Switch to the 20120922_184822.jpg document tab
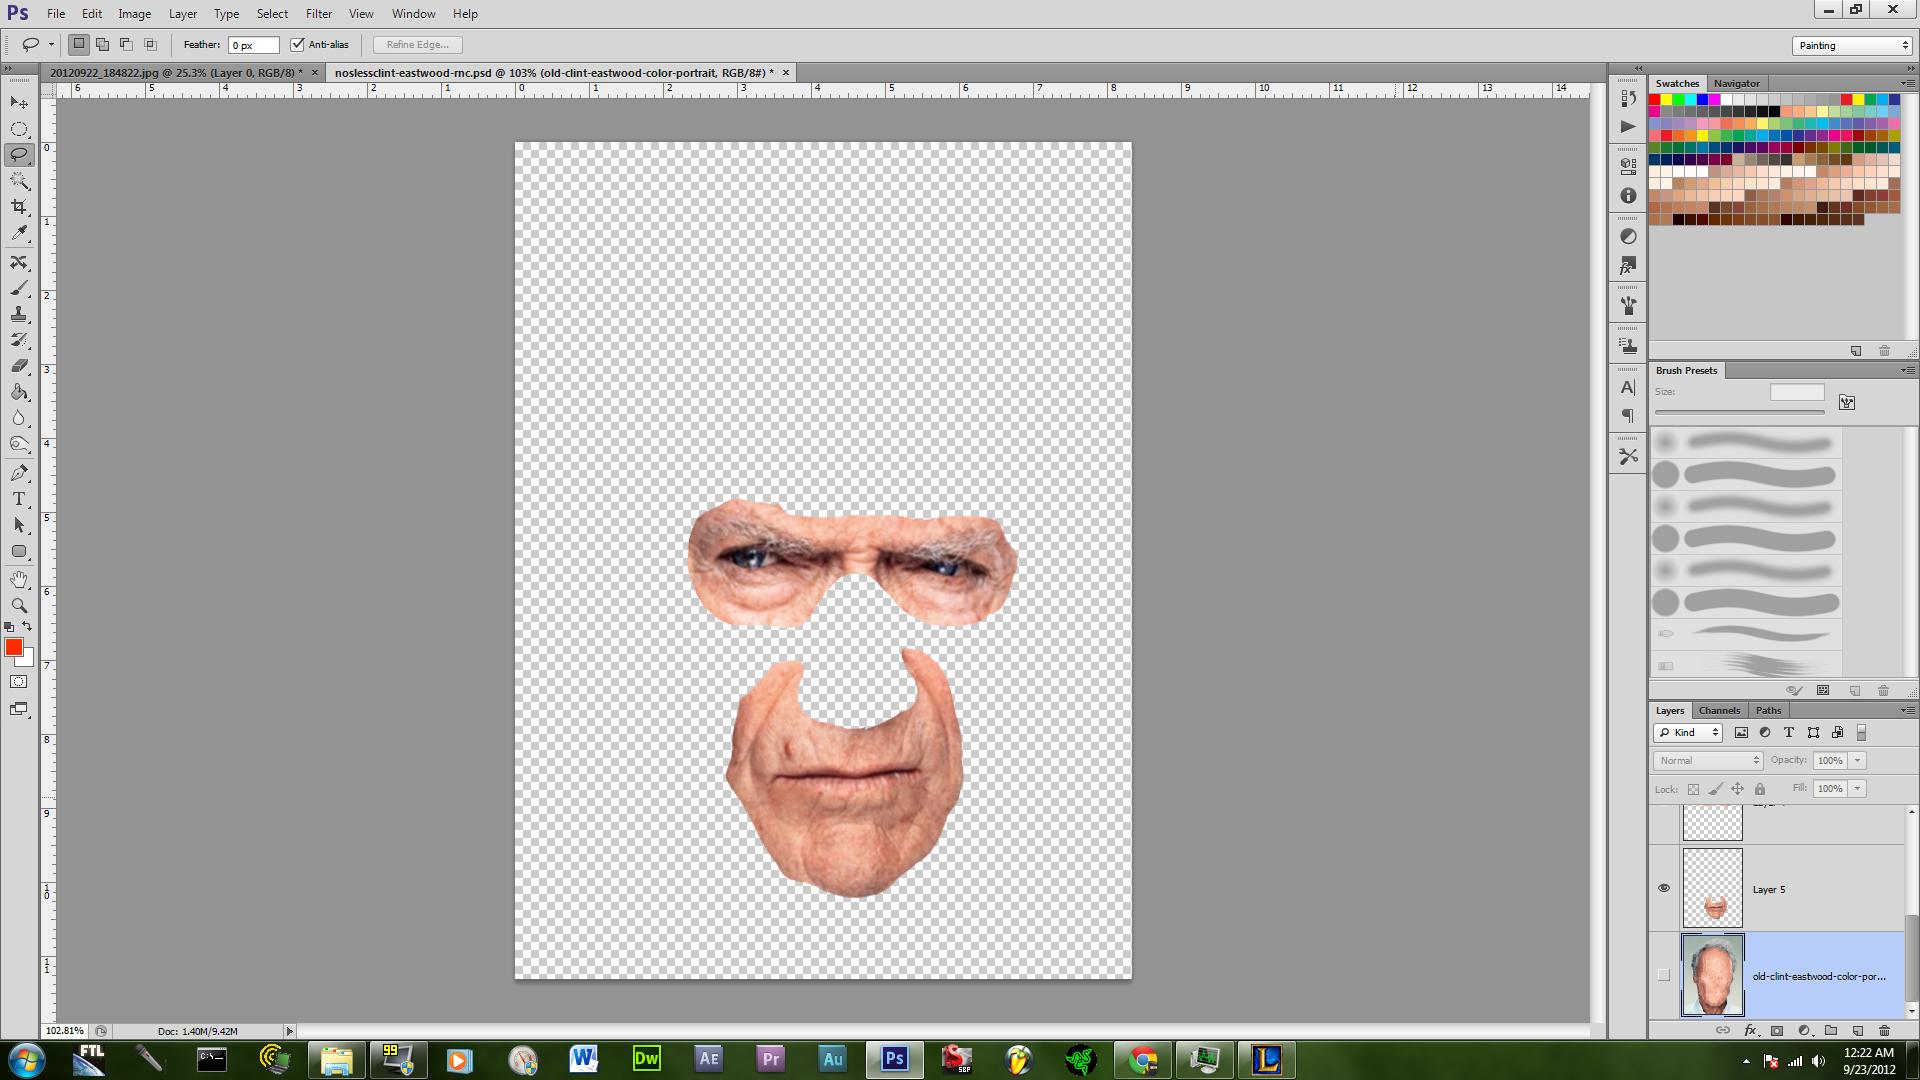The width and height of the screenshot is (1920, 1080). (x=176, y=73)
